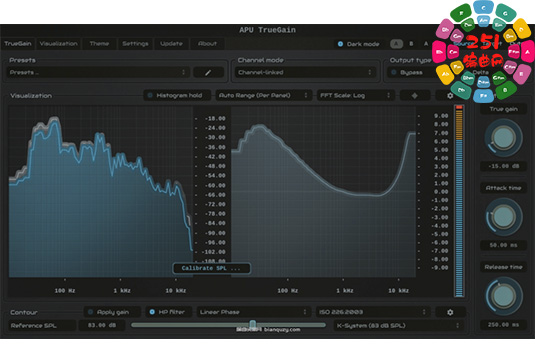The height and width of the screenshot is (363, 535).
Task: Click the Reference SPL slider handle
Action: tap(252, 324)
